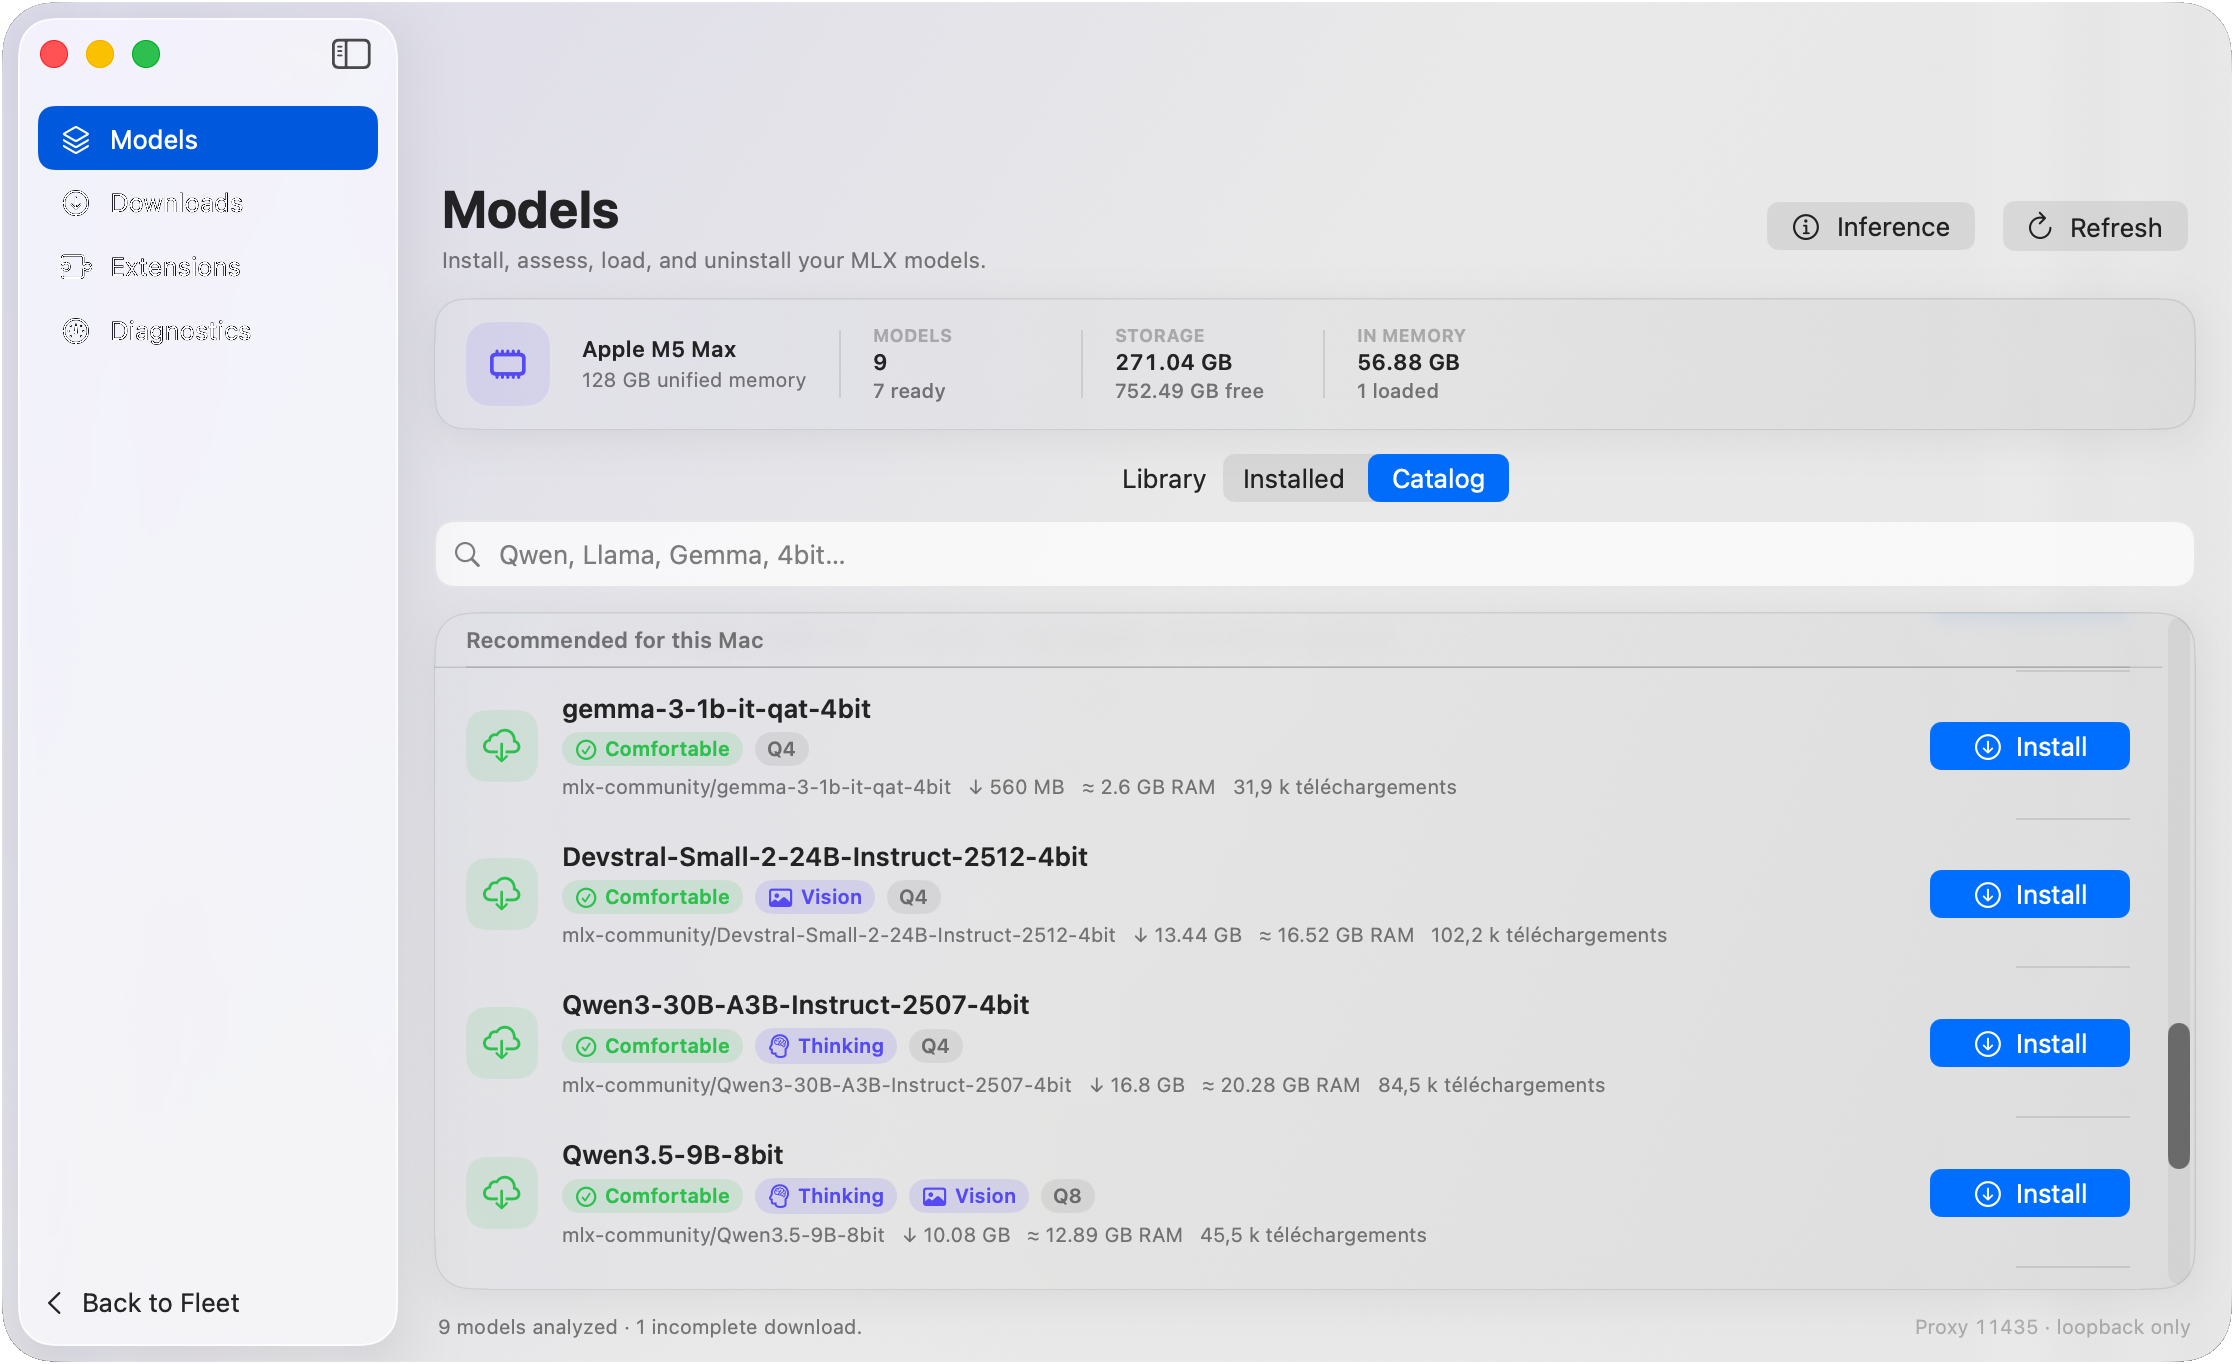
Task: Click the Comfortable badge on Devstral row
Action: pos(652,897)
